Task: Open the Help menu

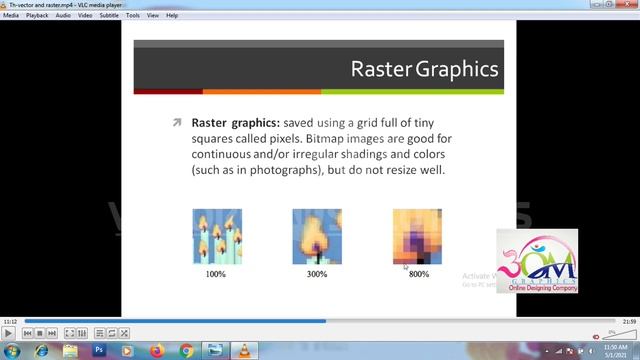Action: [172, 16]
